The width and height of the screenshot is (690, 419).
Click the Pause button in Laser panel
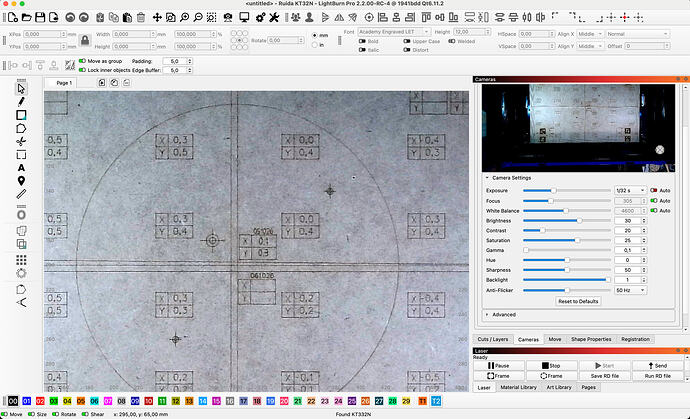click(x=499, y=366)
